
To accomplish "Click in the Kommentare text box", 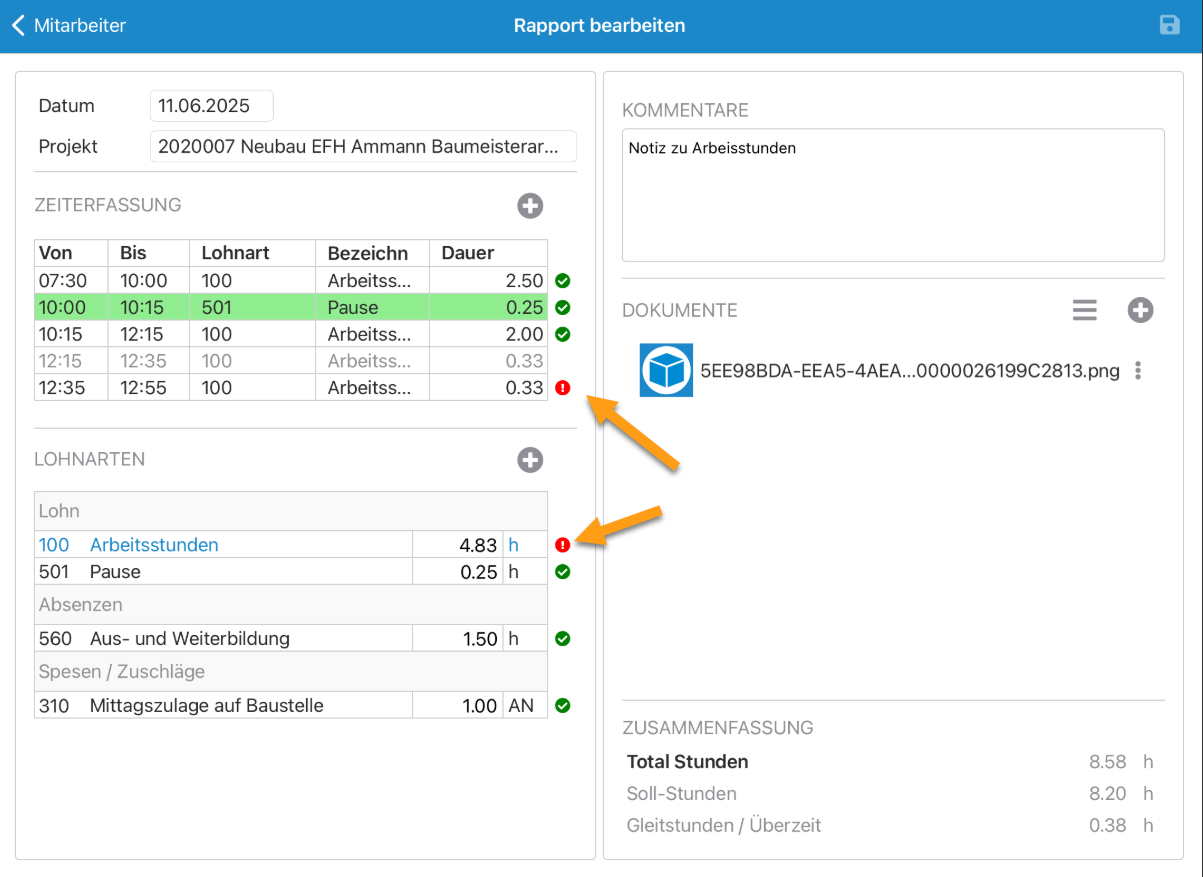I will point(892,195).
